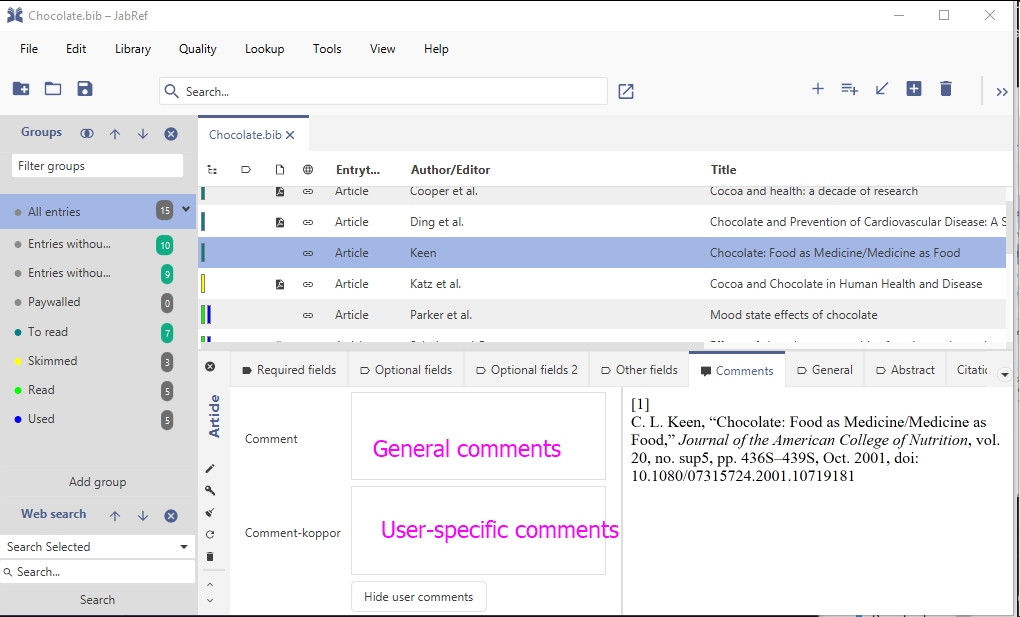This screenshot has height=617, width=1020.
Task: Delete entry using trash icon in toolbar
Action: 946,89
